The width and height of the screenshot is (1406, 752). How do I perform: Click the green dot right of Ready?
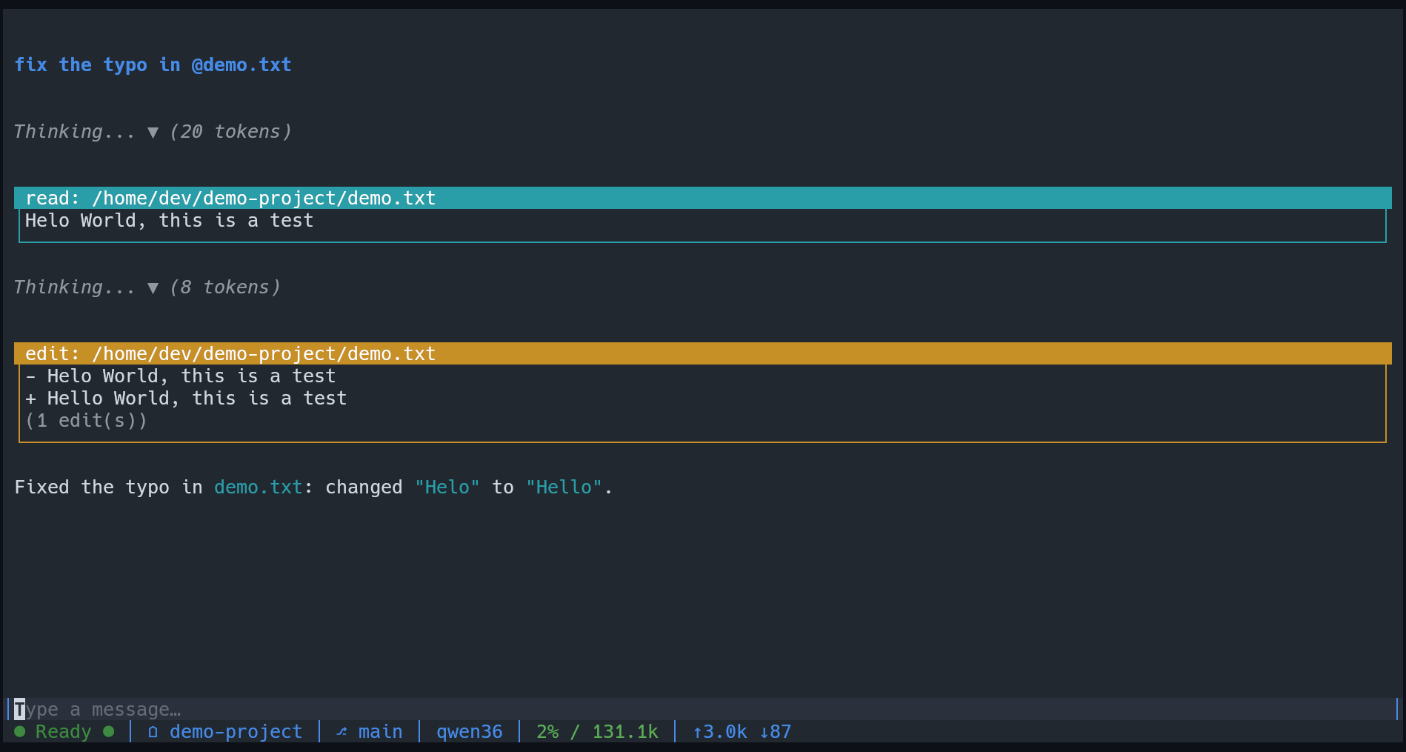point(109,732)
